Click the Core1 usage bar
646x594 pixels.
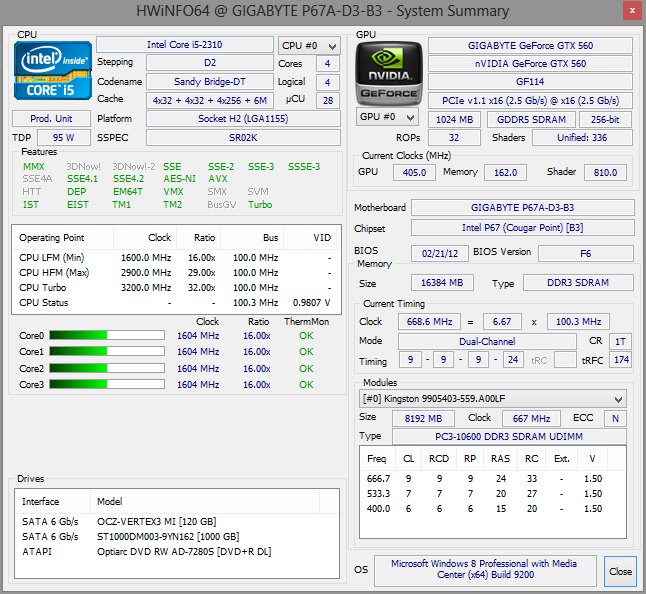click(107, 351)
